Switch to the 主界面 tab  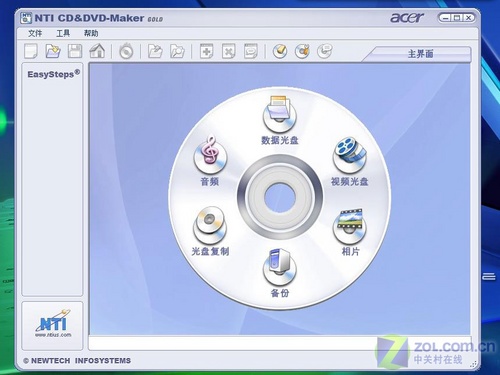click(x=420, y=54)
